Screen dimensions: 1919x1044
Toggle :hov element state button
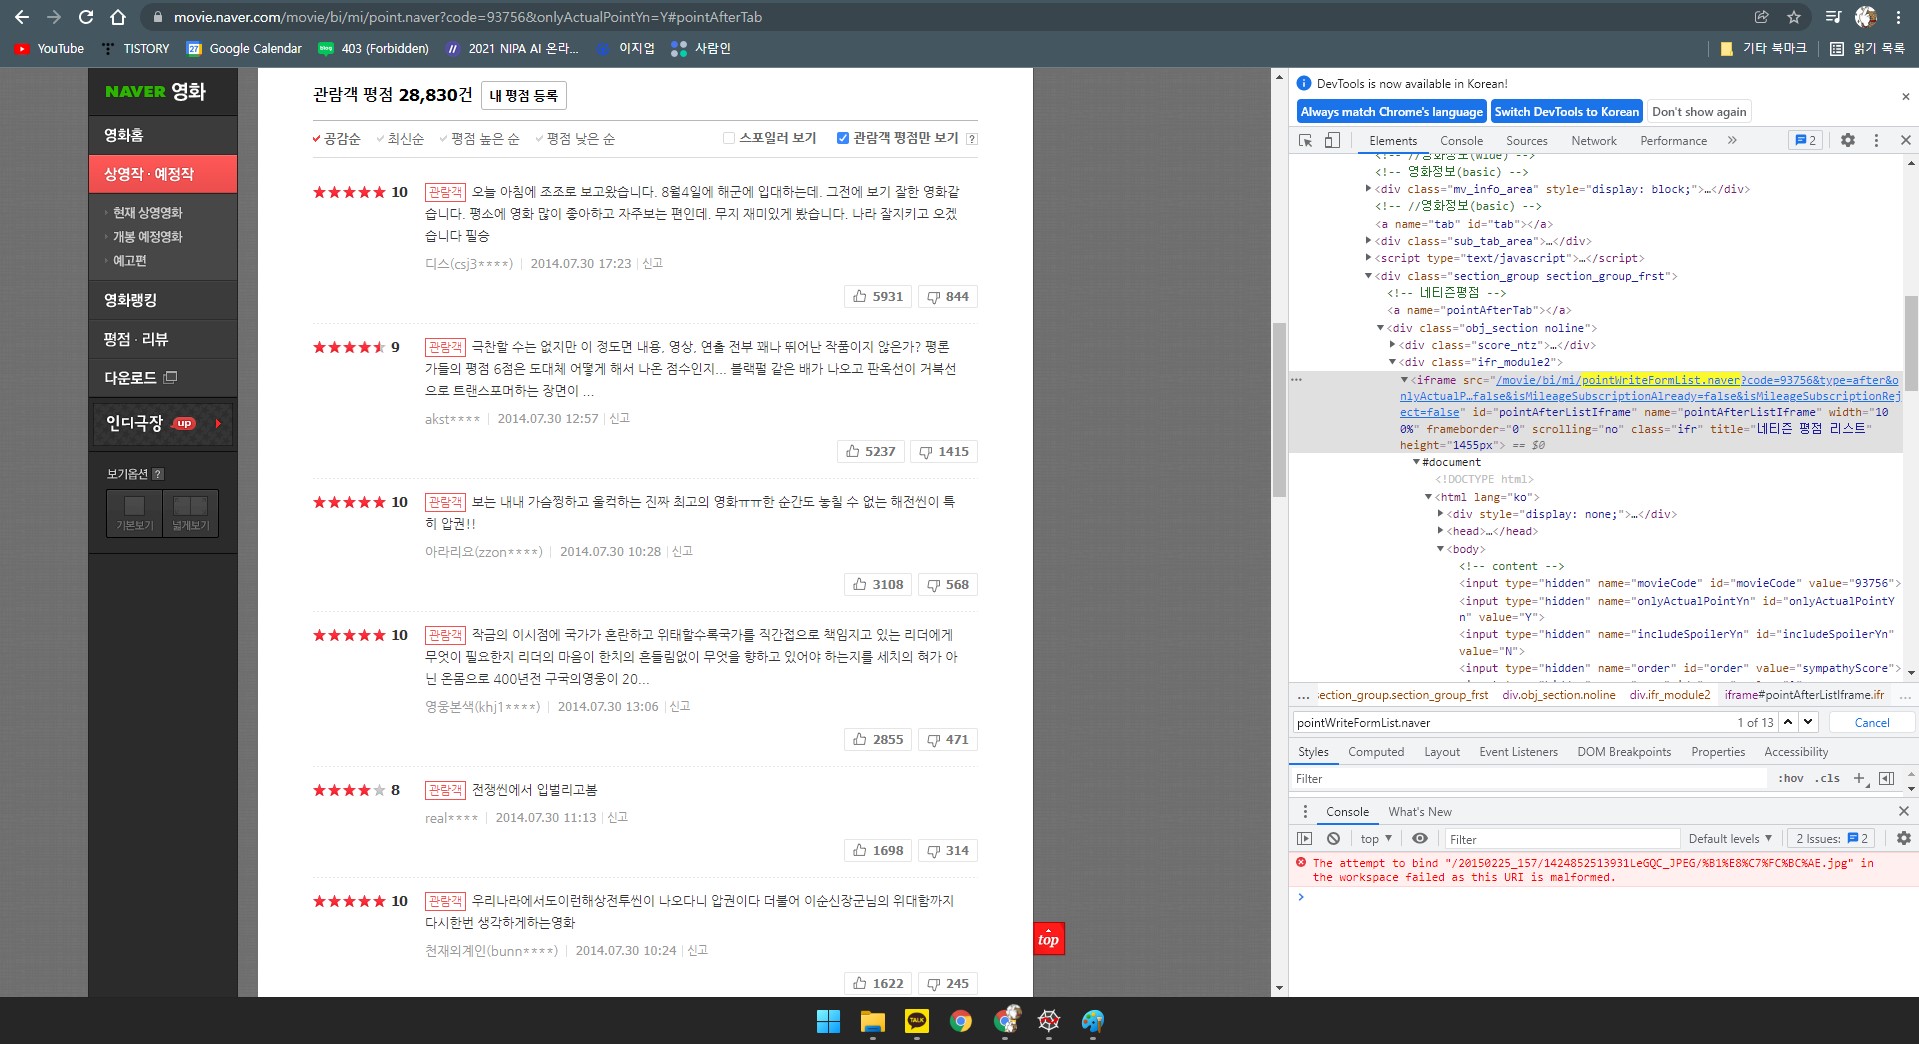pyautogui.click(x=1790, y=778)
